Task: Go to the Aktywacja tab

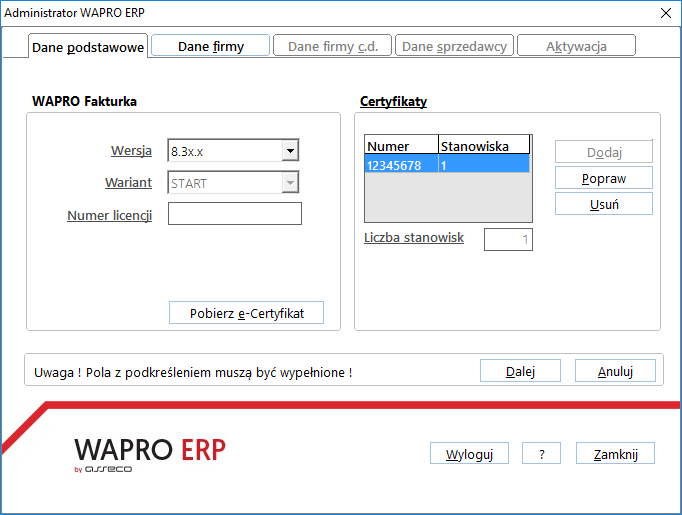Action: point(576,46)
